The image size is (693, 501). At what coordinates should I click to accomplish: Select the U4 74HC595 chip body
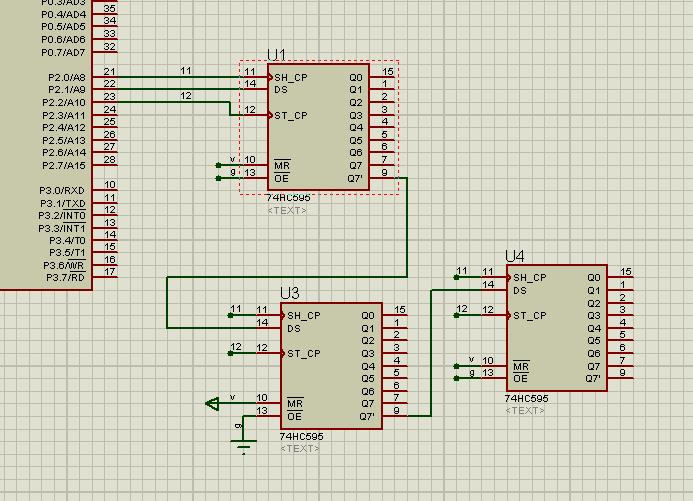click(x=557, y=328)
